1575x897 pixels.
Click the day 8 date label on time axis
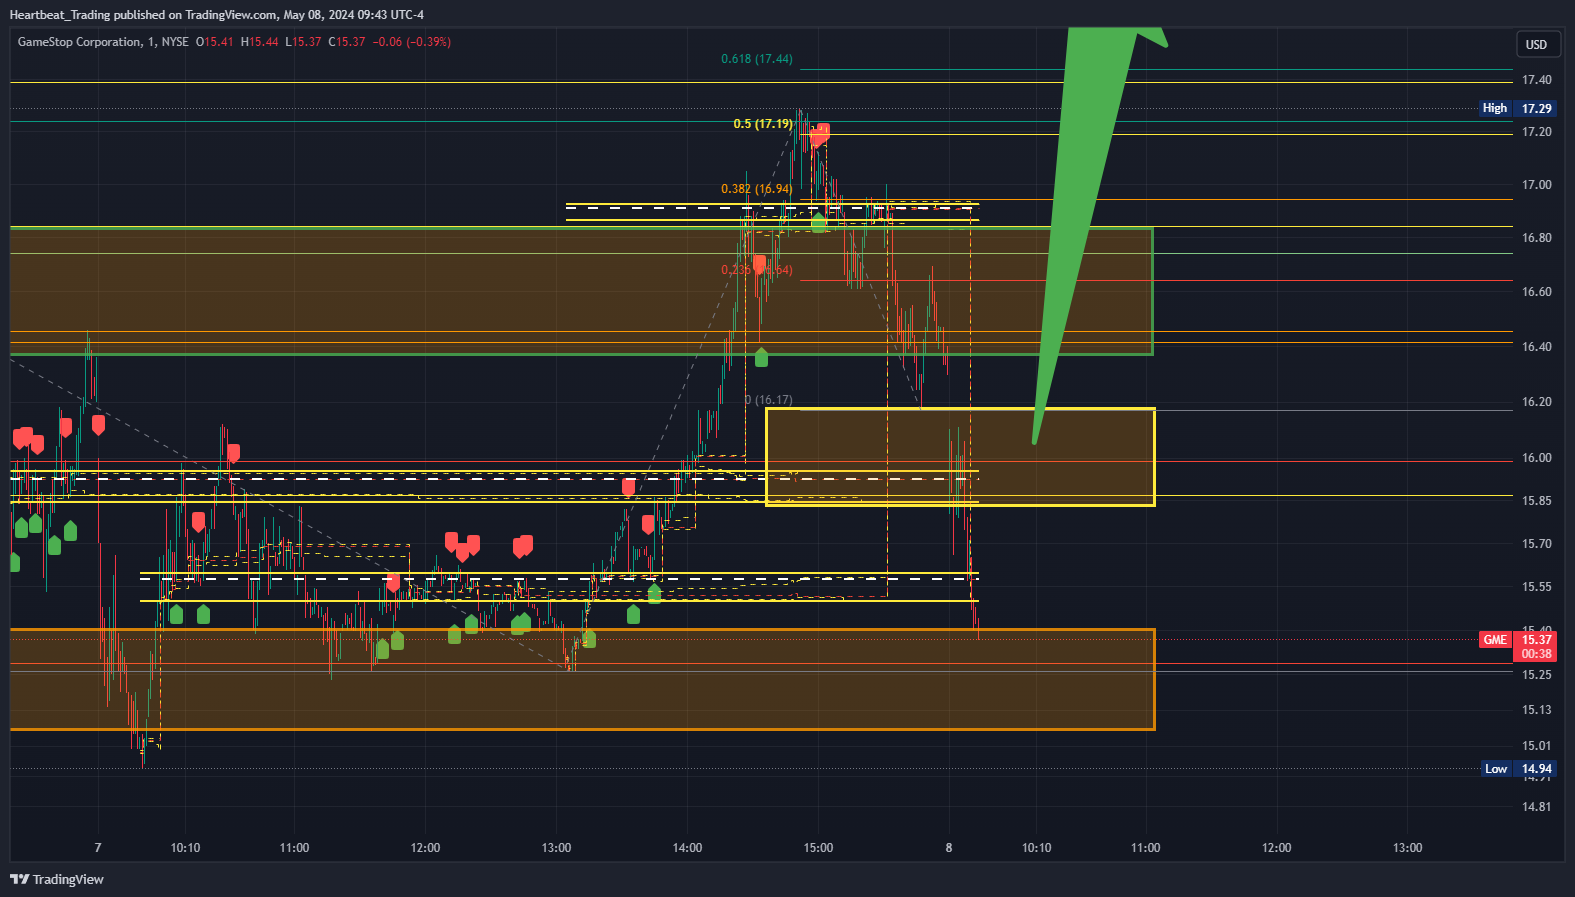[949, 848]
